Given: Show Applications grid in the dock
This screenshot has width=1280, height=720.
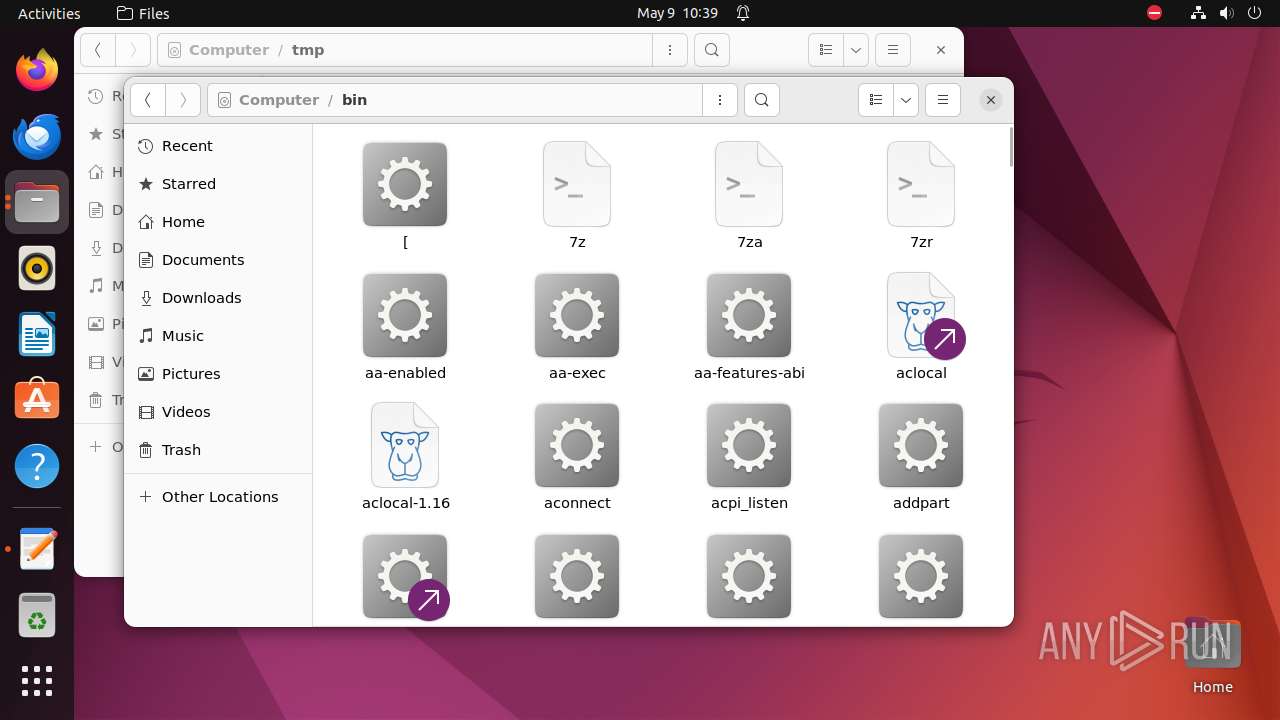Looking at the screenshot, I should (x=37, y=681).
